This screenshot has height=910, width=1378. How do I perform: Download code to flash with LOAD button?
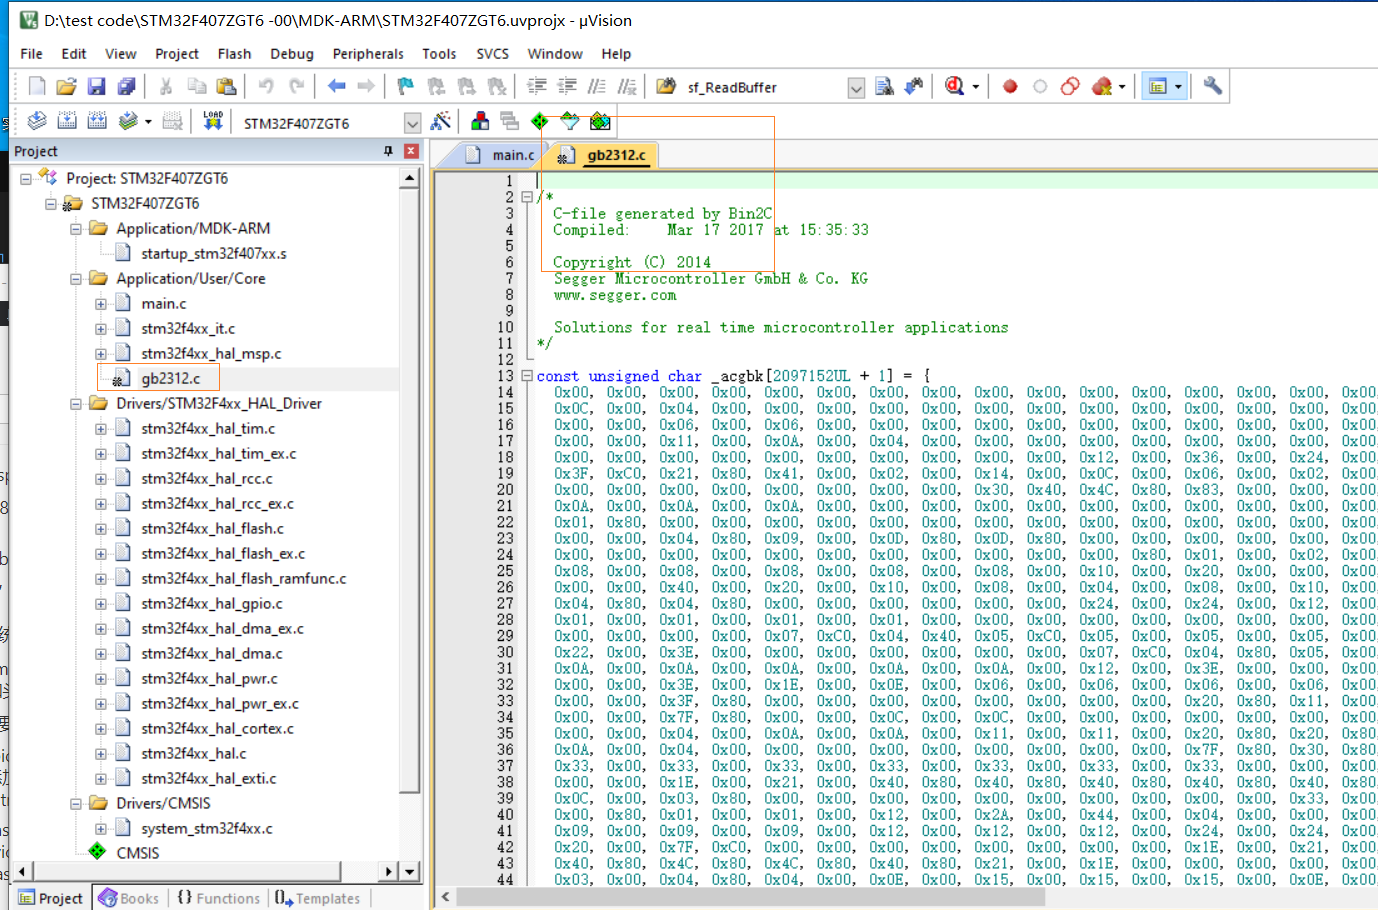click(x=212, y=120)
